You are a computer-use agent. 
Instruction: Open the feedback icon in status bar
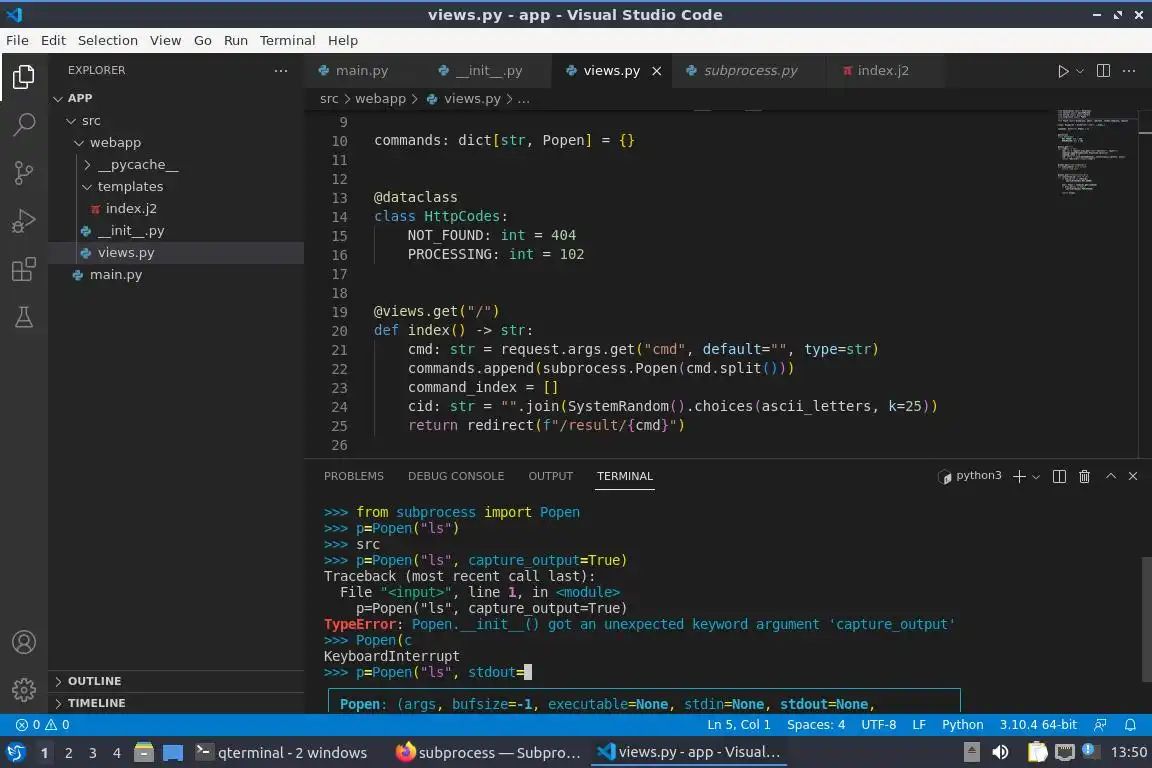click(x=1100, y=725)
